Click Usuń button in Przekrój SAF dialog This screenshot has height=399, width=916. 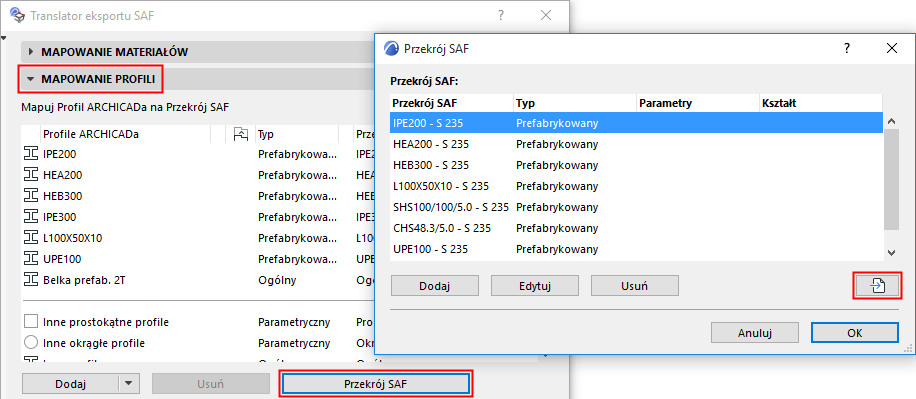(x=635, y=286)
